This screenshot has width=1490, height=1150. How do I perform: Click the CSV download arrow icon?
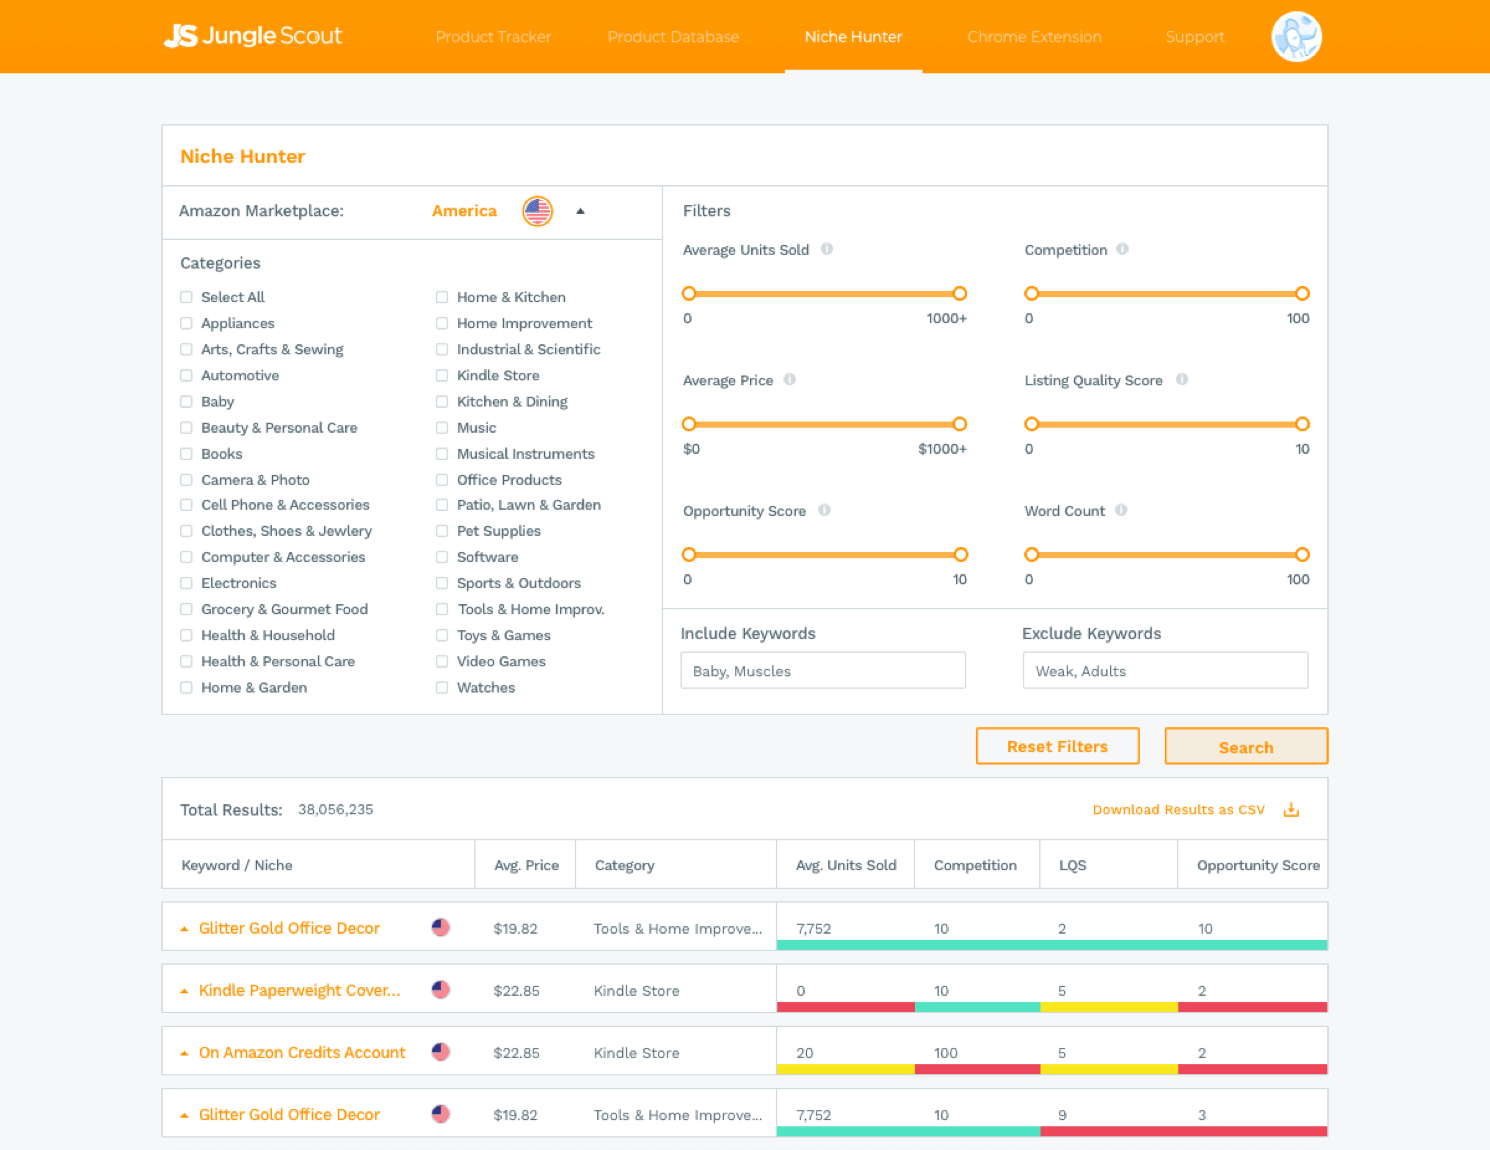pos(1291,809)
